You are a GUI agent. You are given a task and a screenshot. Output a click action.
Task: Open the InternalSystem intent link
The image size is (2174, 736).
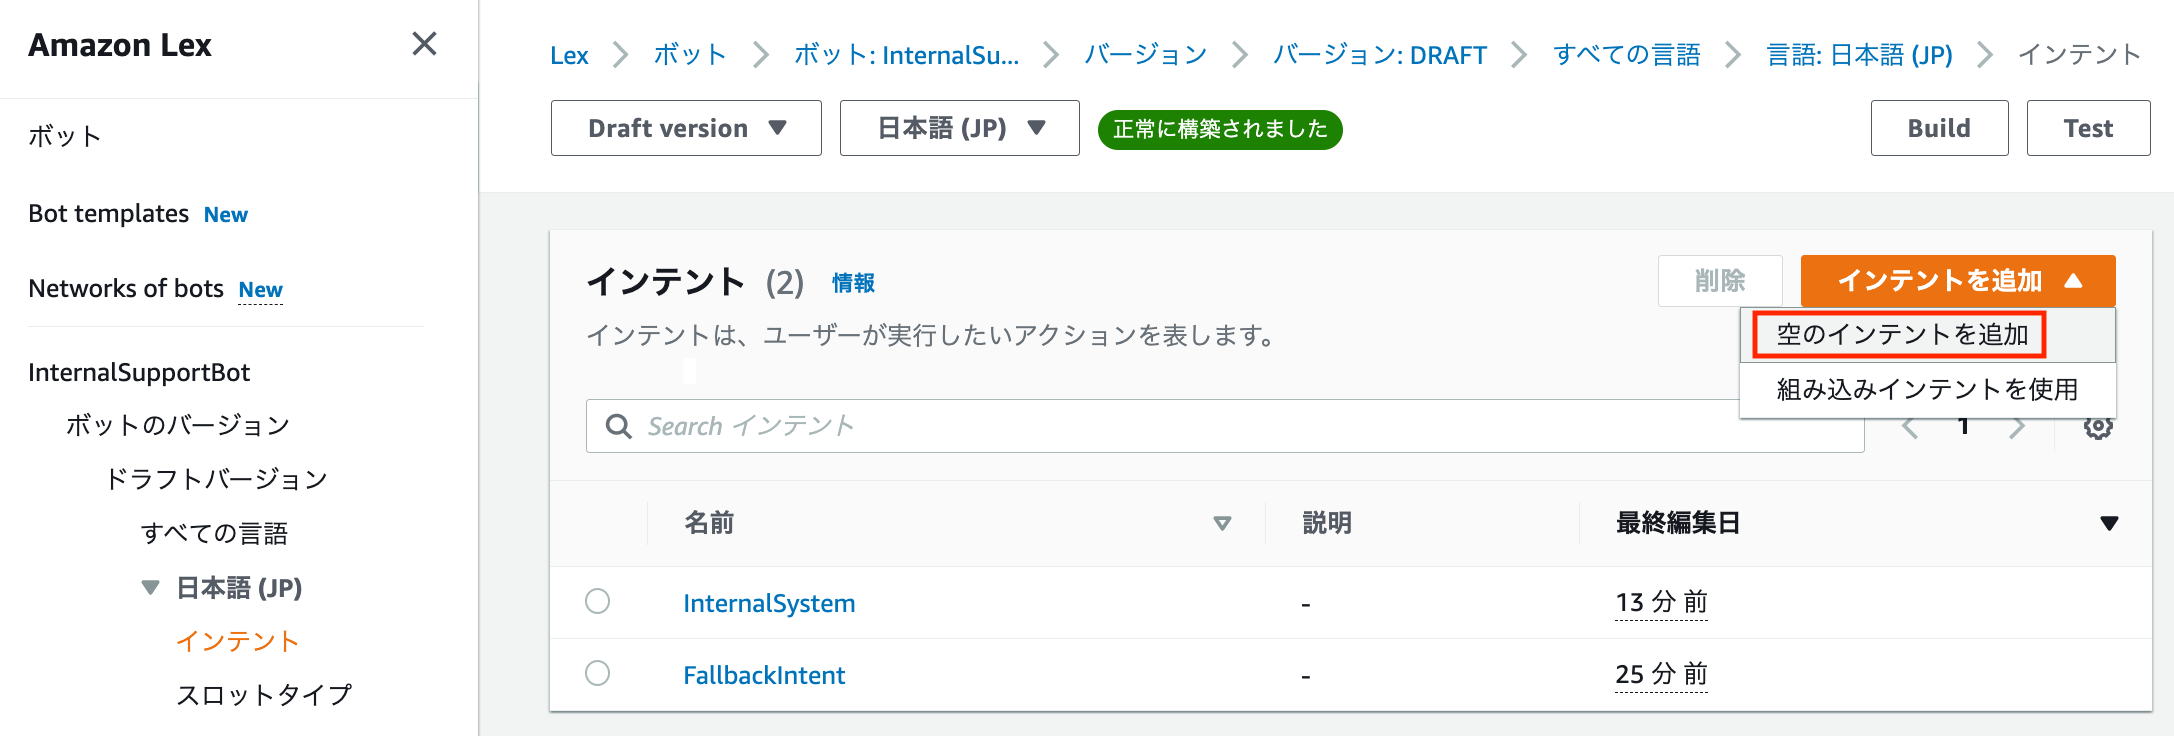click(x=769, y=603)
